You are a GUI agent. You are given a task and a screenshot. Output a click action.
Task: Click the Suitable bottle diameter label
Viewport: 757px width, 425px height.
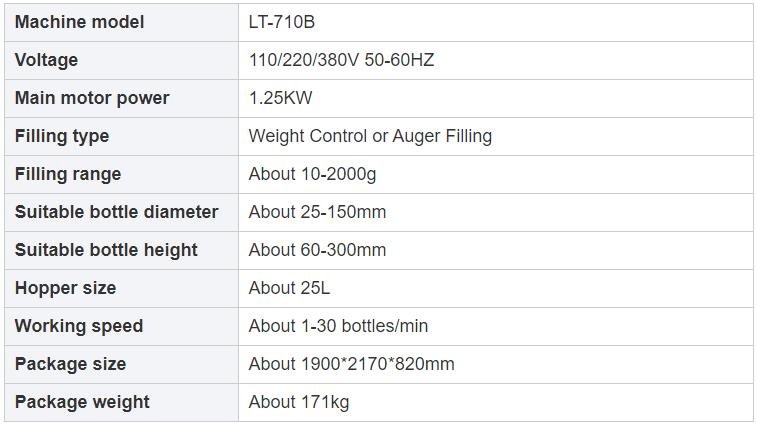[x=117, y=212]
